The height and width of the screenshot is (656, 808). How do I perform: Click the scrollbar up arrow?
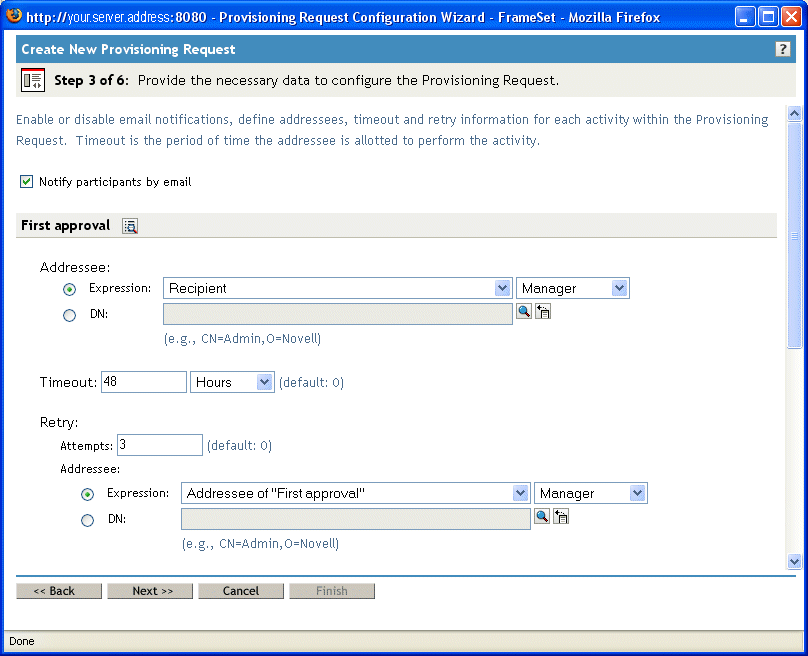coord(795,113)
